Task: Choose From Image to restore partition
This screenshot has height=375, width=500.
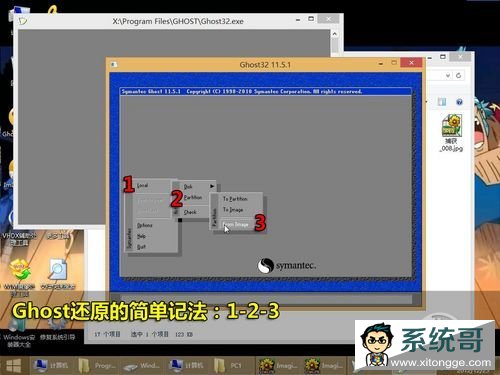Action: [x=236, y=224]
